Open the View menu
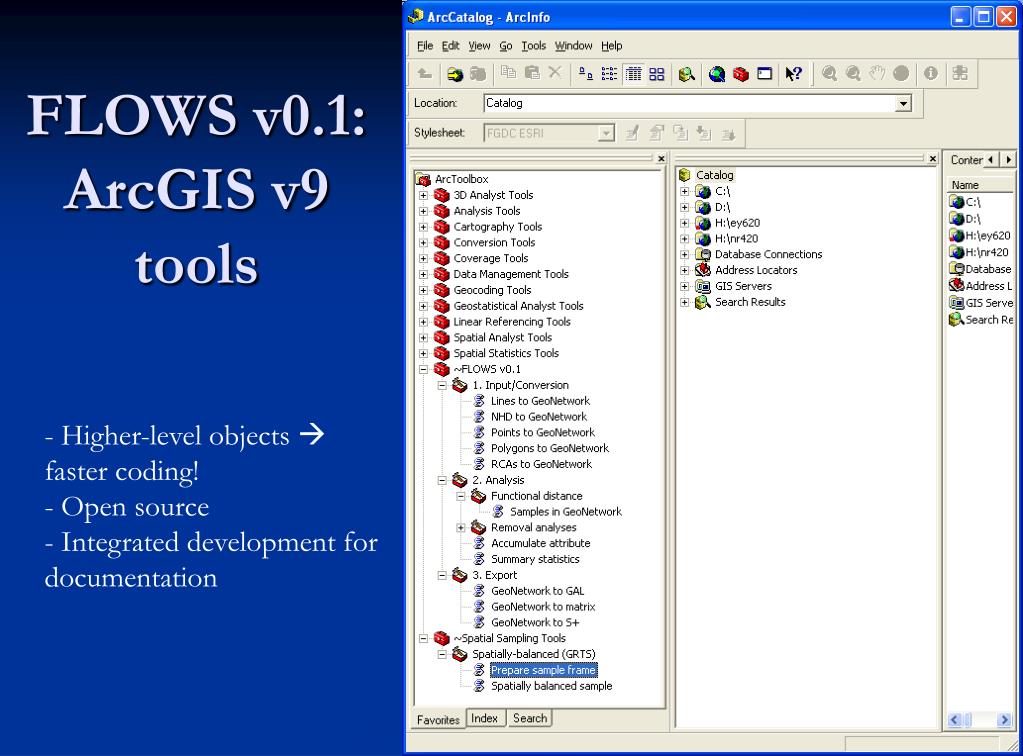 [479, 46]
